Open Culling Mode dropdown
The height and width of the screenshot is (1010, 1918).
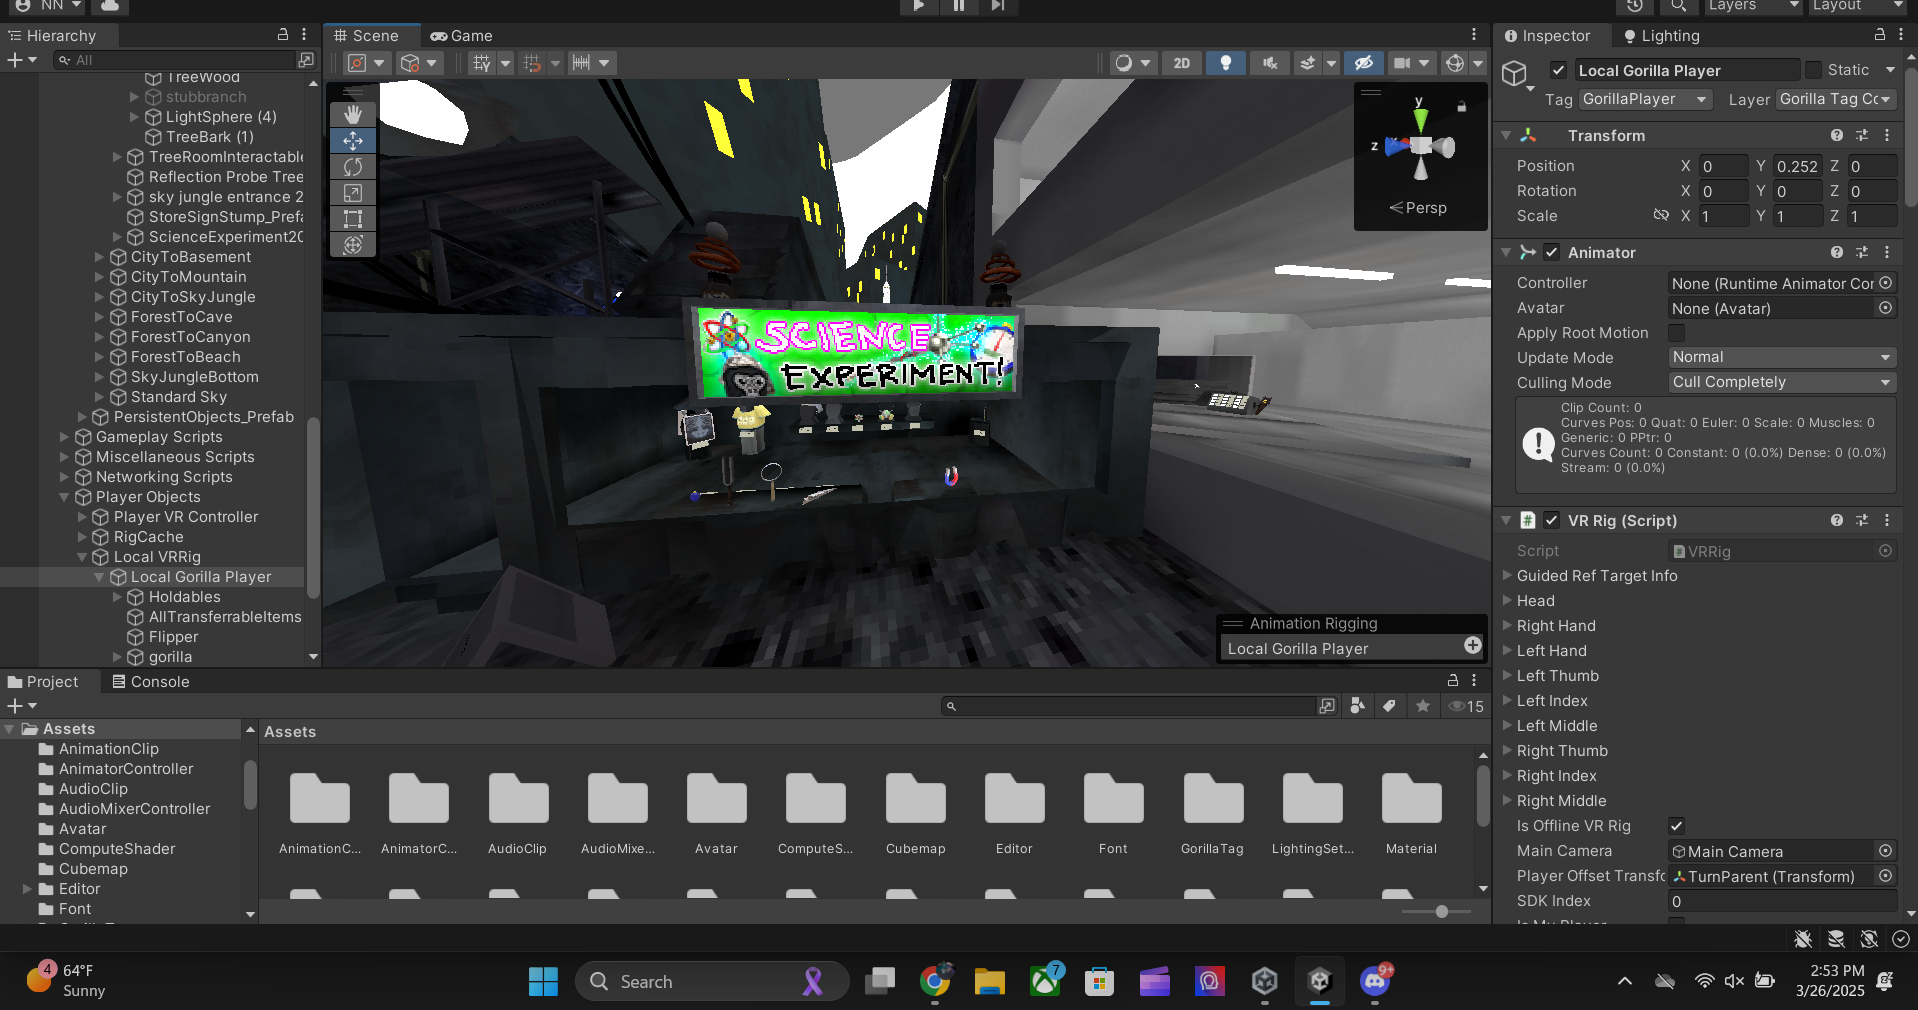click(x=1782, y=382)
